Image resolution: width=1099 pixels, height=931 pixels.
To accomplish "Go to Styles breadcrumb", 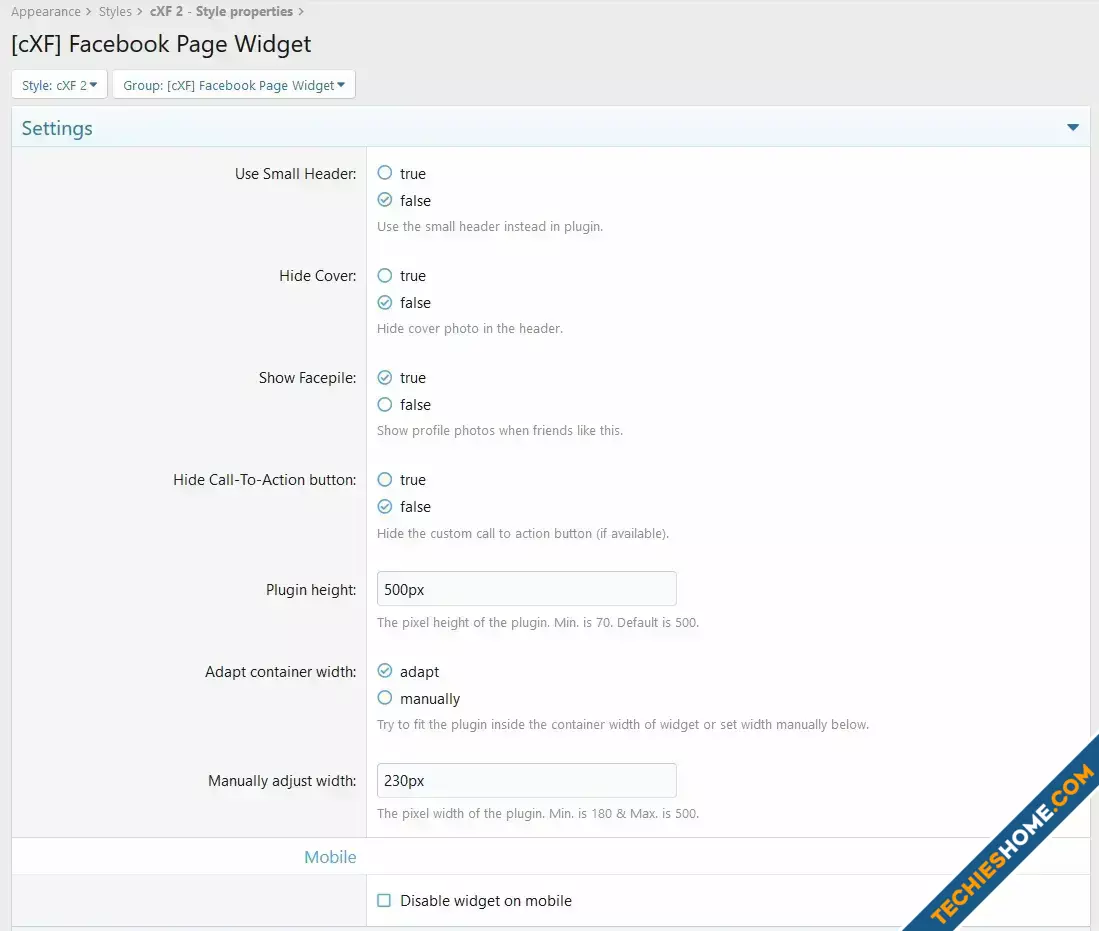I will click(115, 11).
